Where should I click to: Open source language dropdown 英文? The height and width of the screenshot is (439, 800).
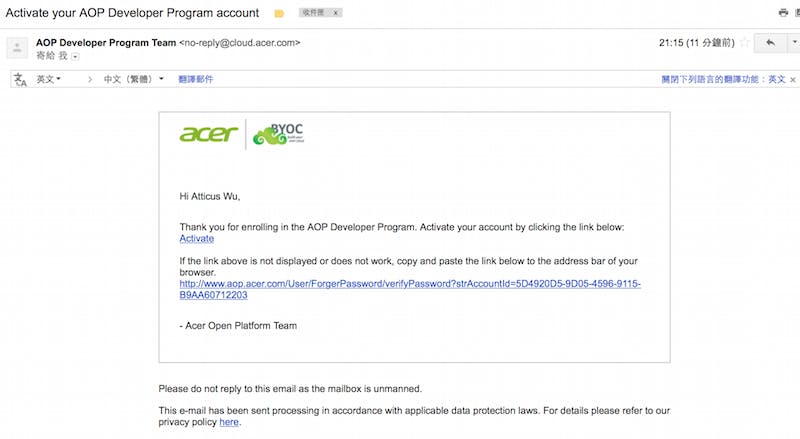pyautogui.click(x=48, y=79)
